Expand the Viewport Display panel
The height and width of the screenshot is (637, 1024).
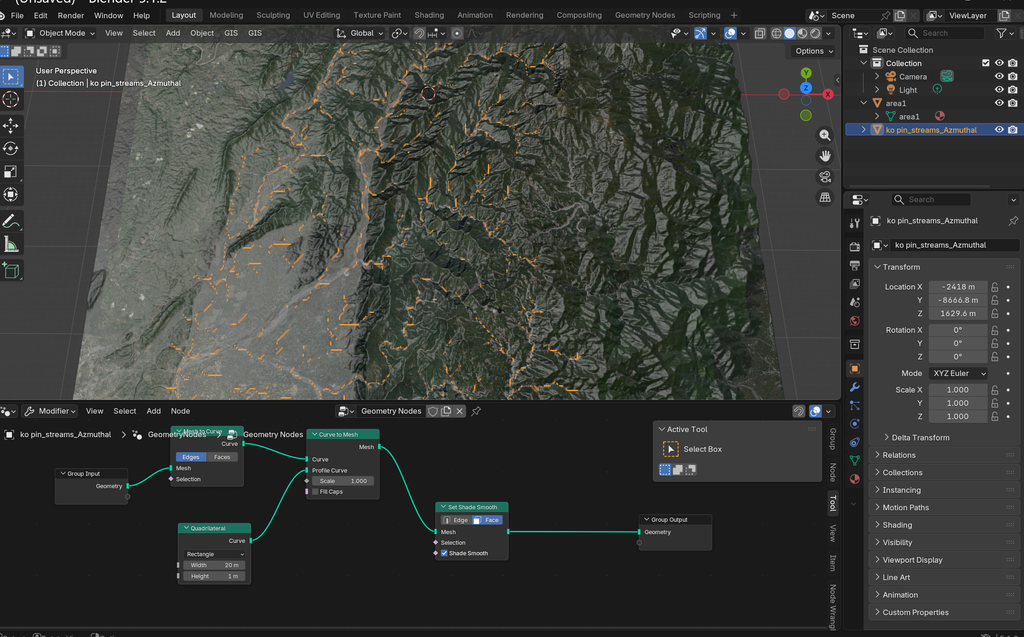click(912, 560)
